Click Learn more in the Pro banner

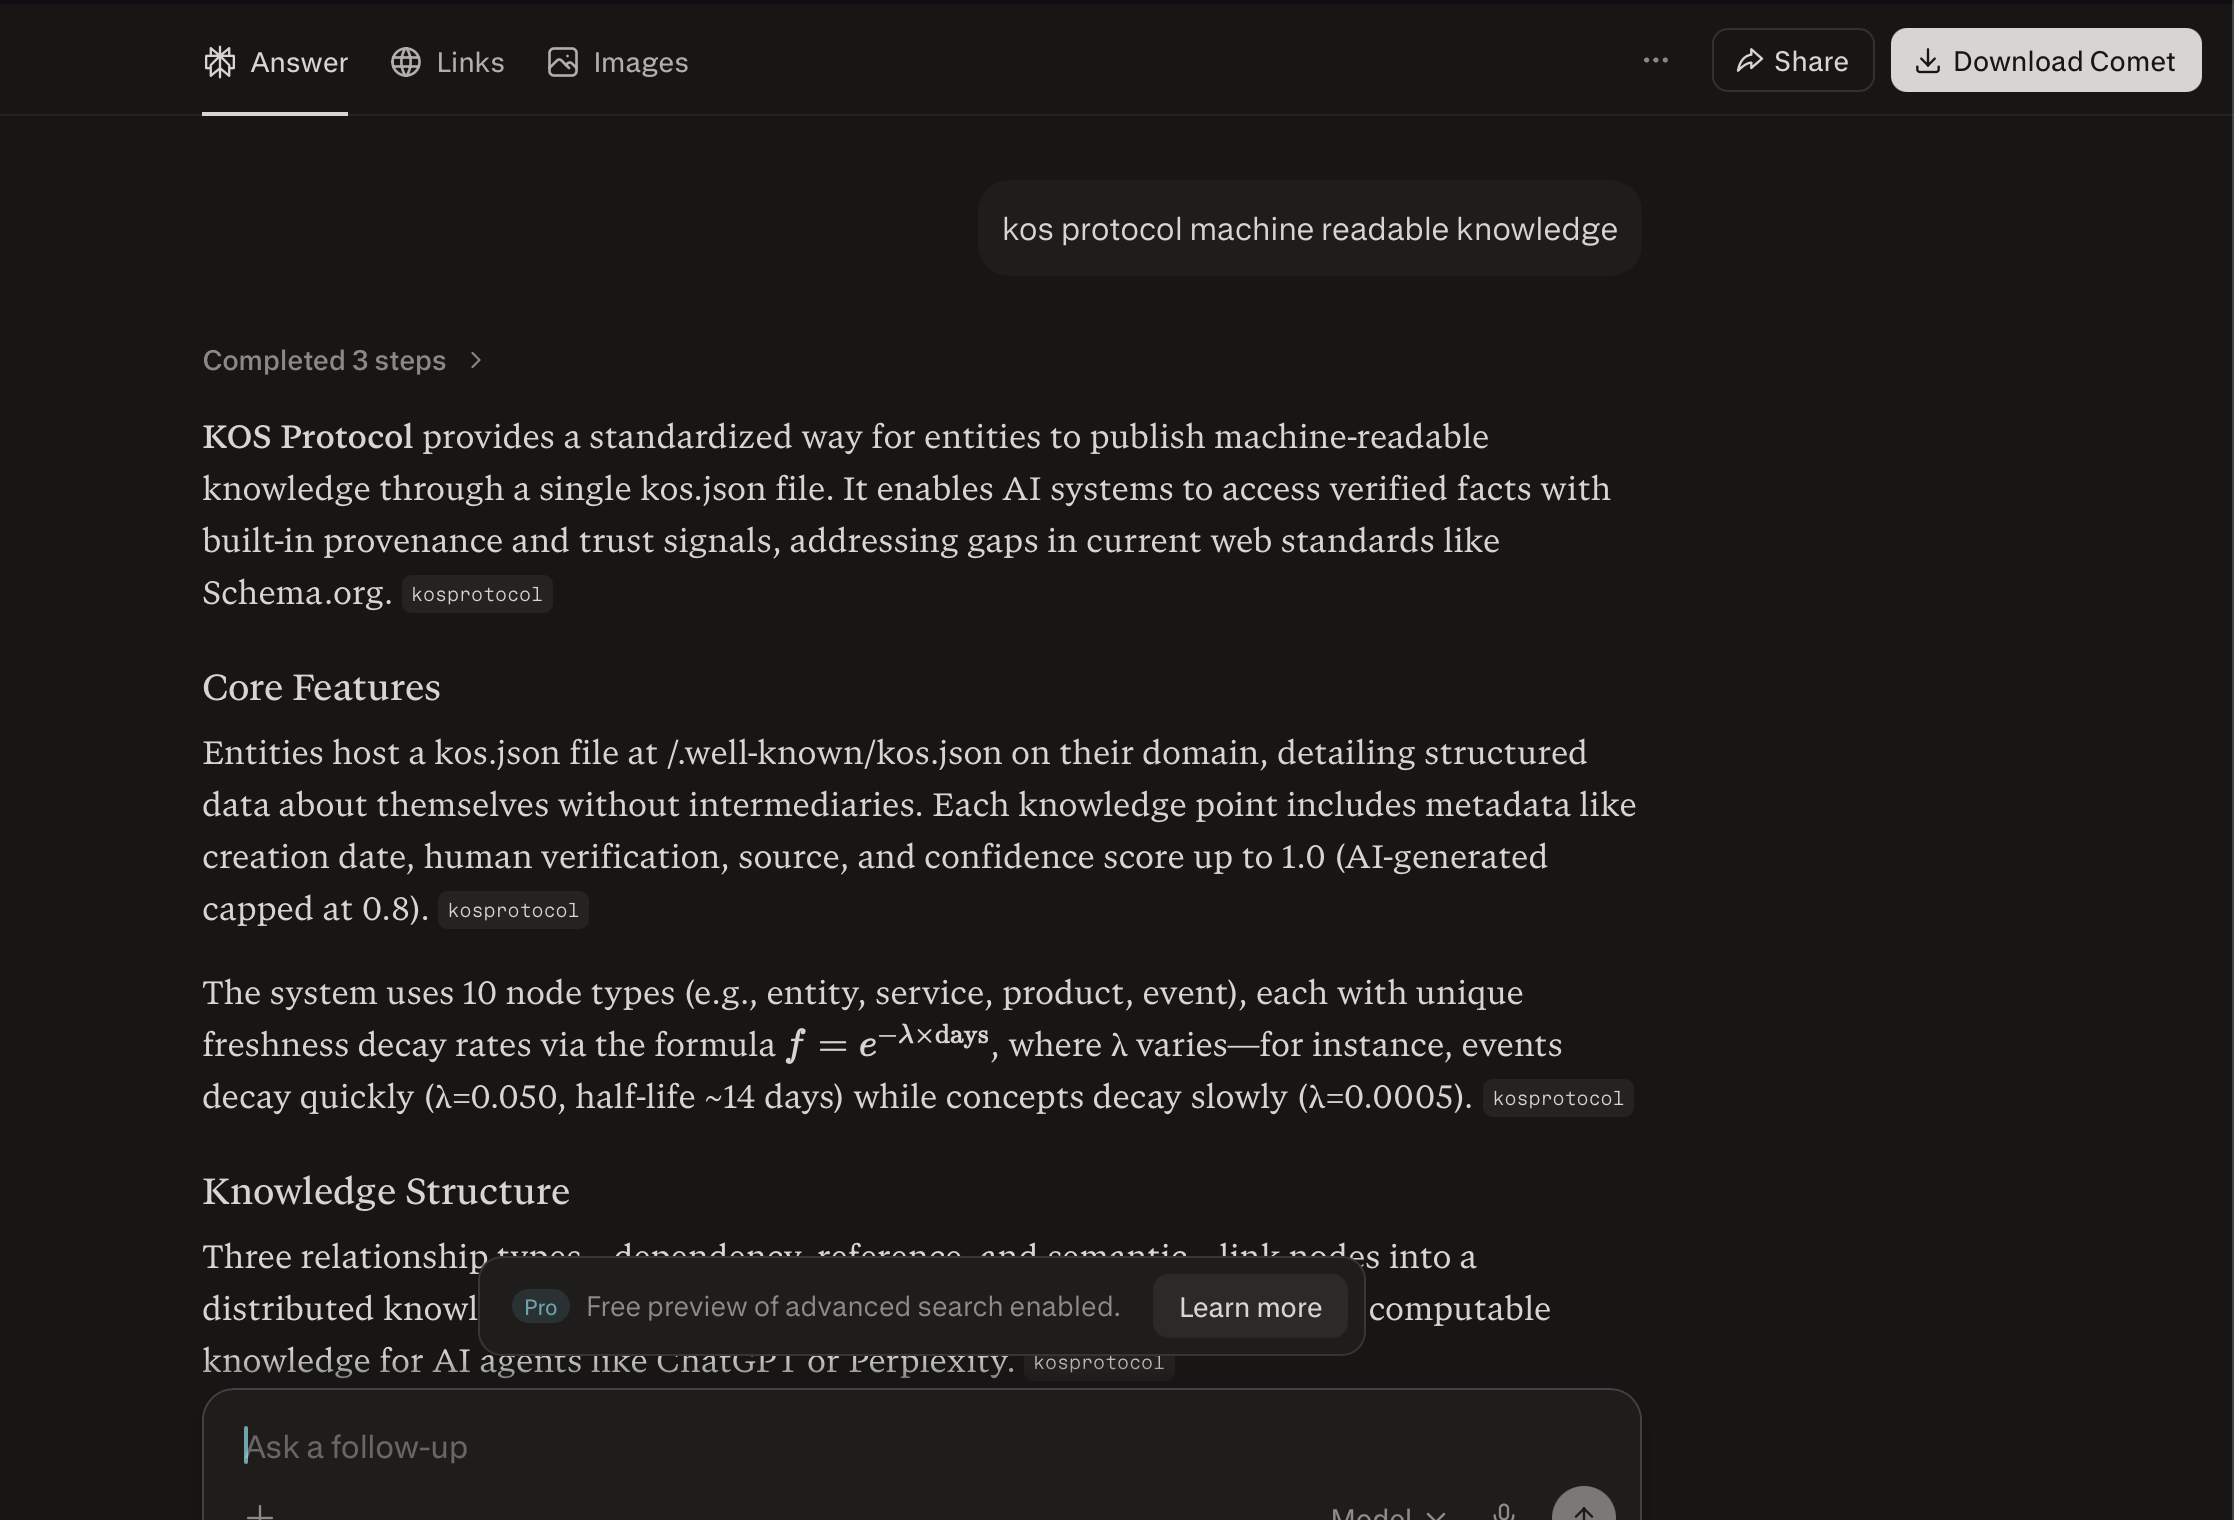tap(1250, 1307)
